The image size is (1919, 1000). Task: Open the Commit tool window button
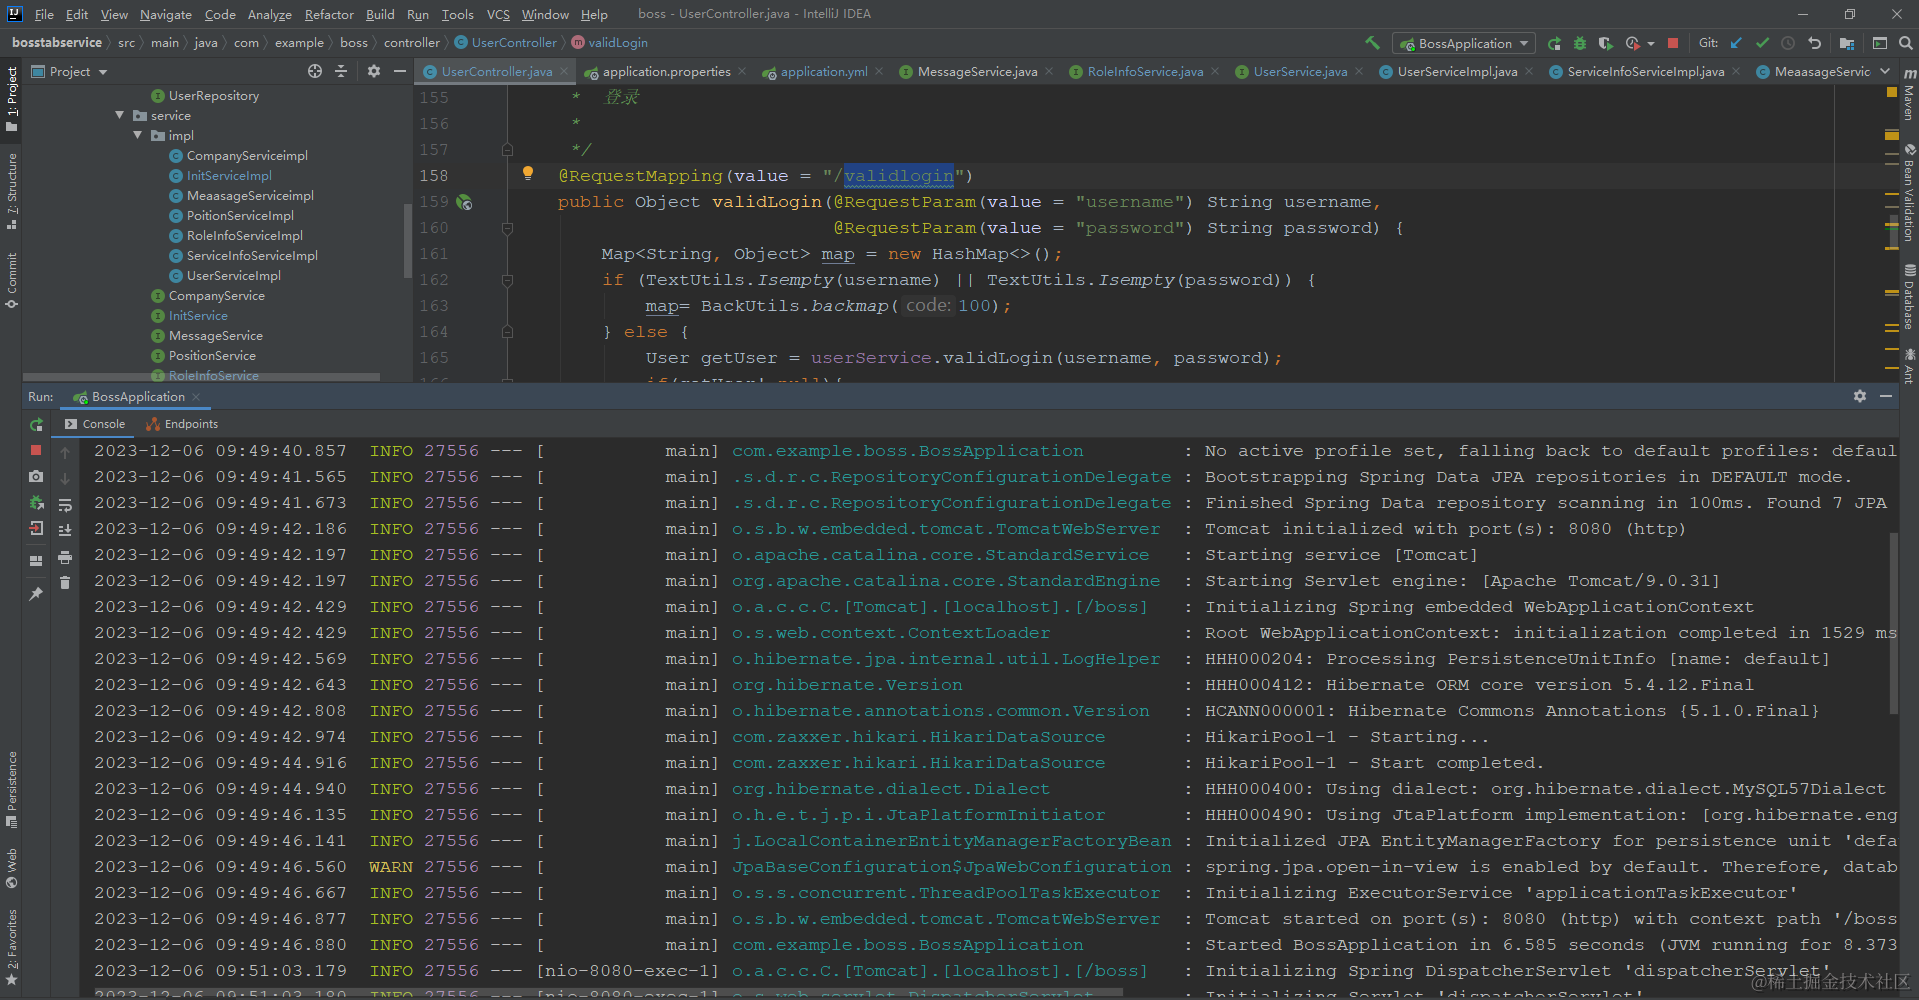(x=11, y=280)
